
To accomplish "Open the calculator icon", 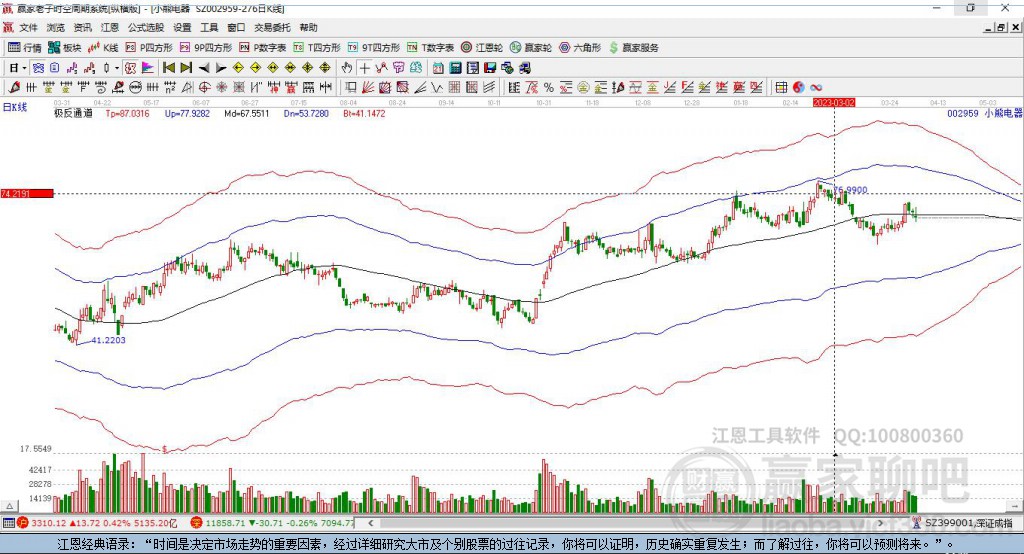I will [455, 67].
